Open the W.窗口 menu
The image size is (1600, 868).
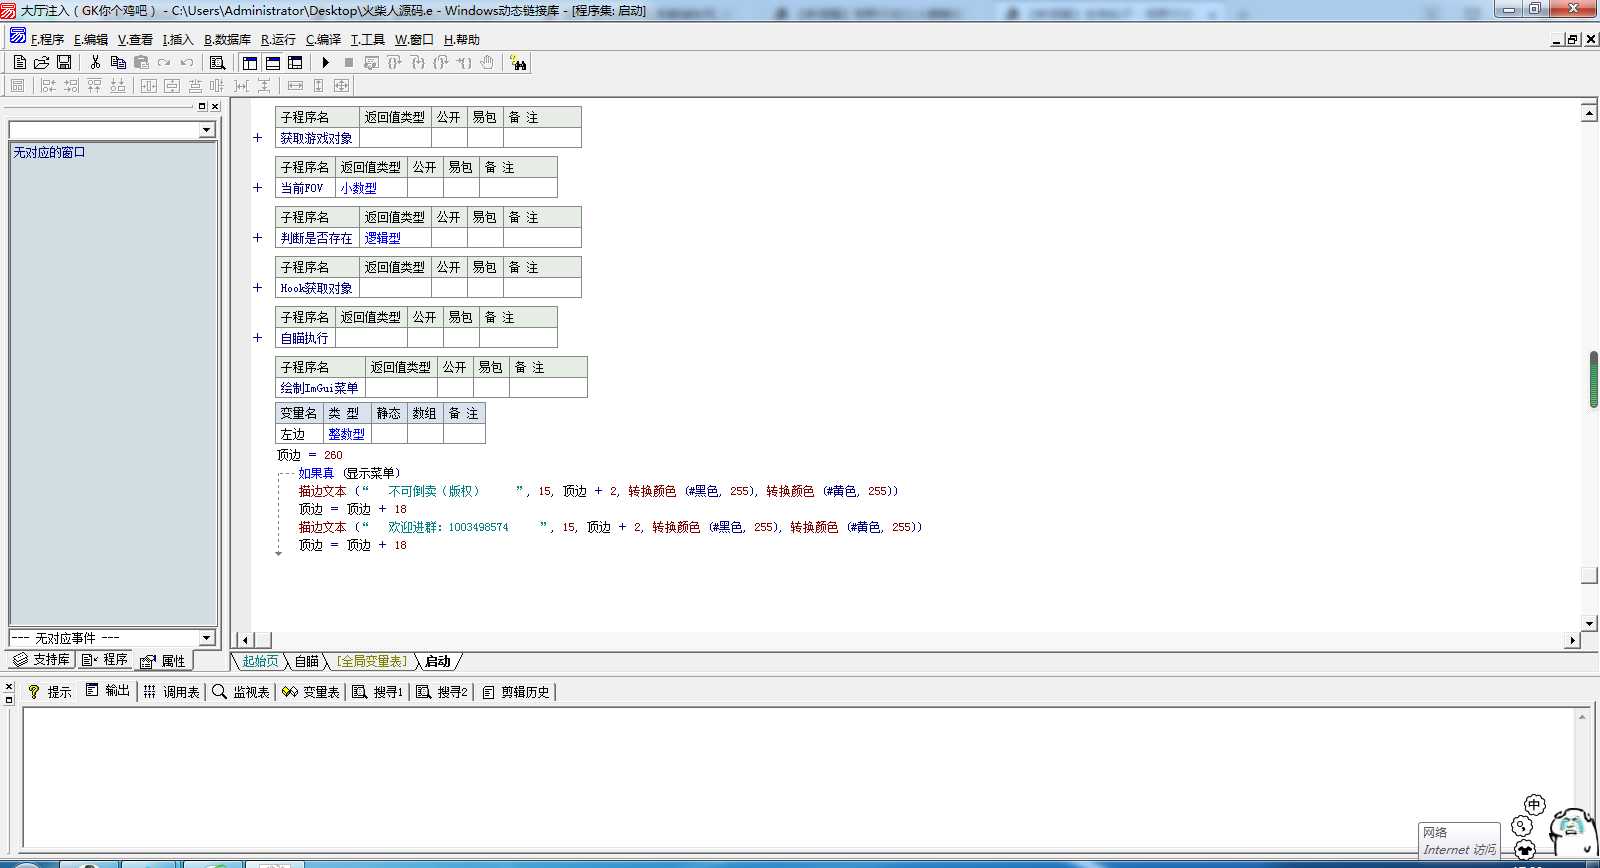[x=414, y=40]
